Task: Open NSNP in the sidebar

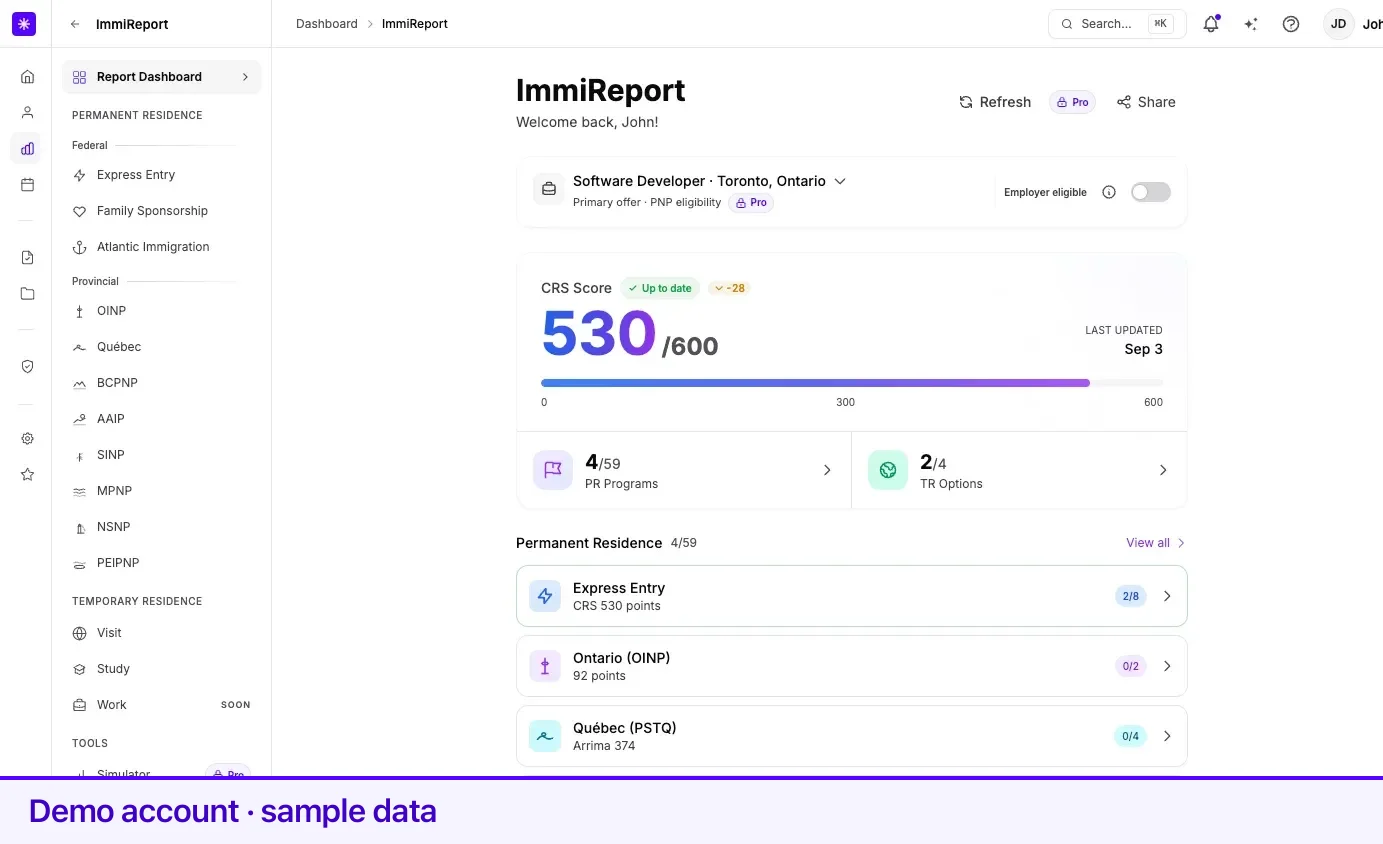Action: (161, 527)
